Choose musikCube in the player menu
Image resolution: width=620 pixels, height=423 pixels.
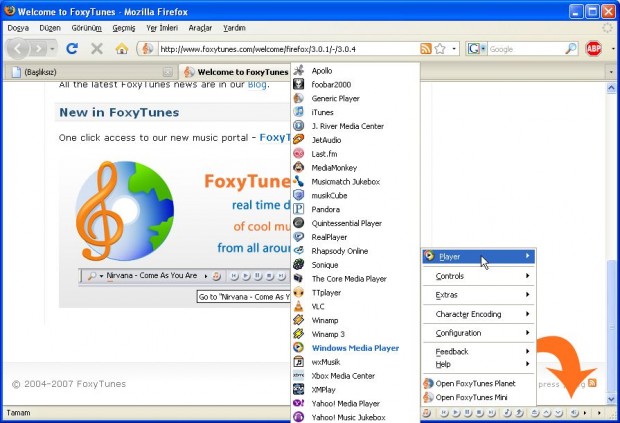tap(355, 196)
